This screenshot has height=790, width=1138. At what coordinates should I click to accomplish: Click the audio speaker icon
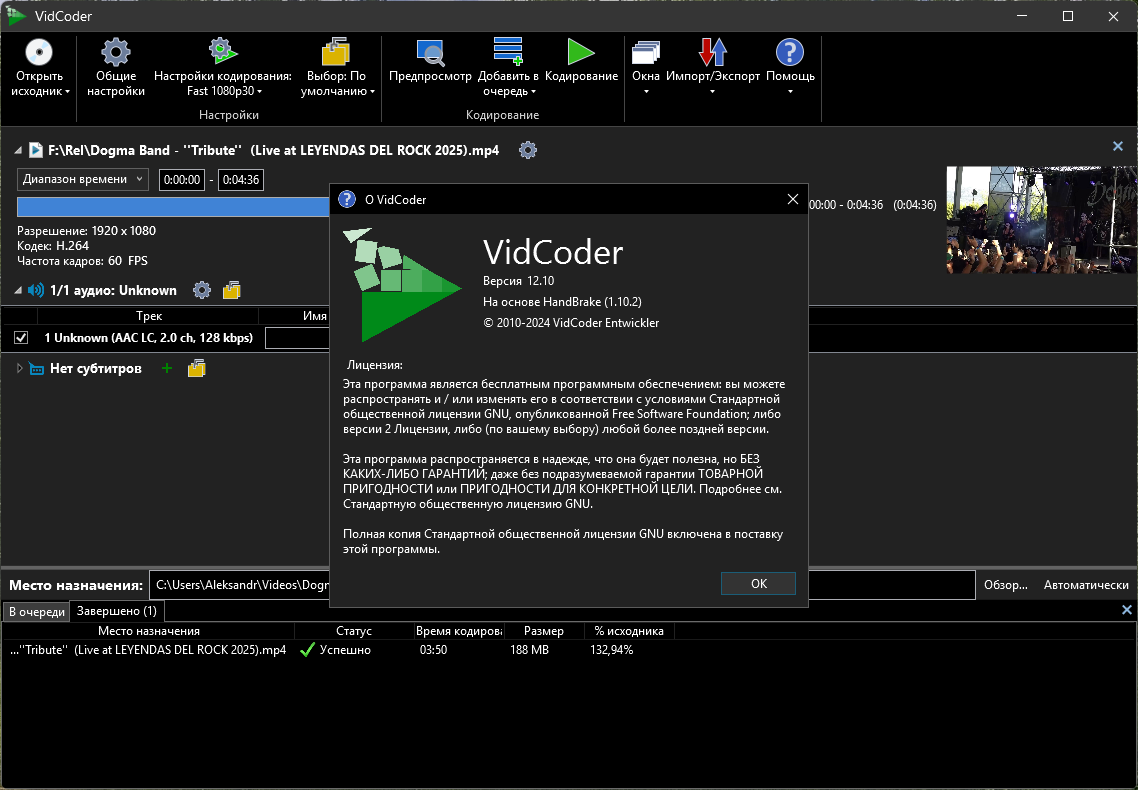35,290
